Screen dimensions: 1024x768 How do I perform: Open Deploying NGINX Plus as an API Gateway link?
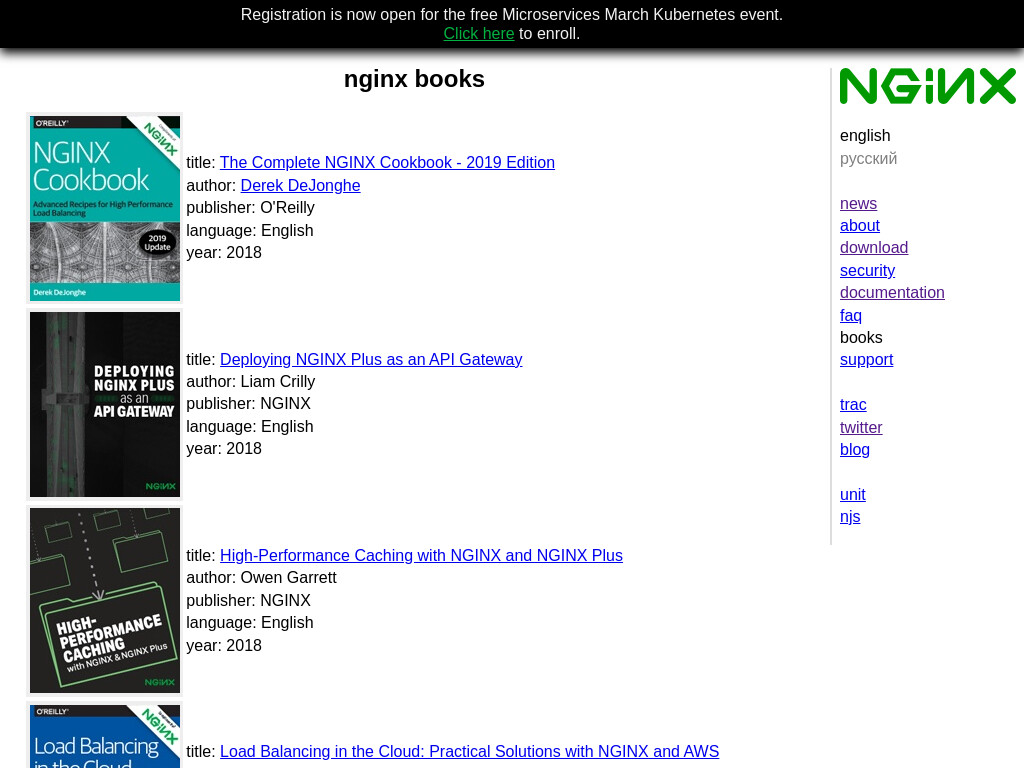pyautogui.click(x=371, y=359)
